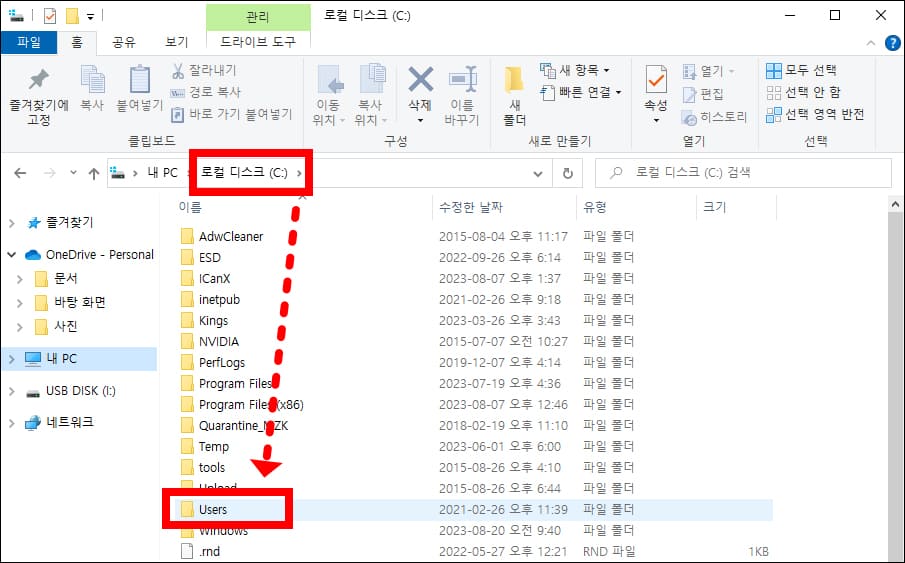905x563 pixels.
Task: Click the Copy (복사) icon in the clipboard group
Action: [x=92, y=80]
